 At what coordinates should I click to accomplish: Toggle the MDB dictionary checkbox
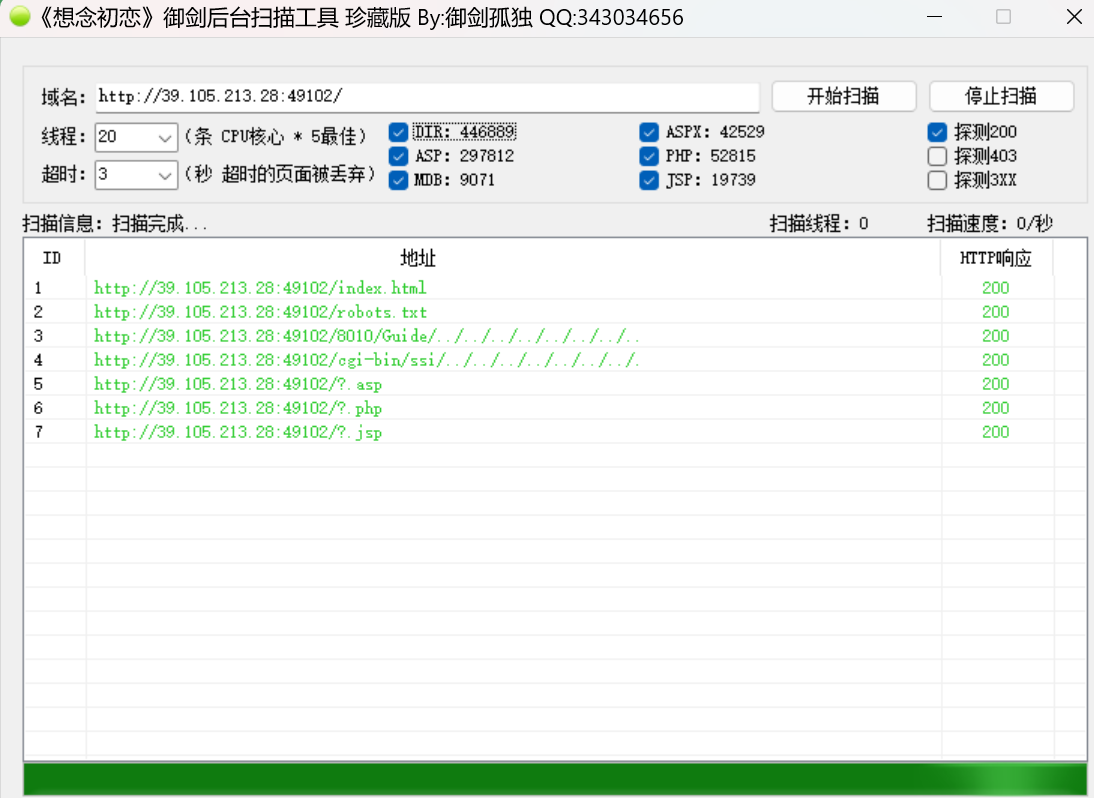(x=398, y=180)
